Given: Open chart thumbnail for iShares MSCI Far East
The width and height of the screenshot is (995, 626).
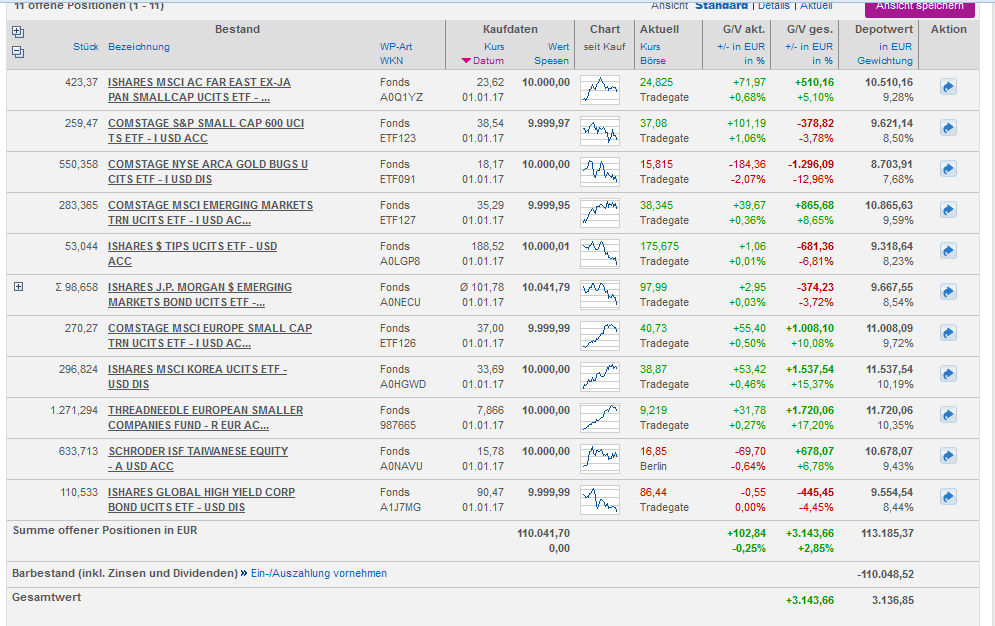Looking at the screenshot, I should pos(600,89).
